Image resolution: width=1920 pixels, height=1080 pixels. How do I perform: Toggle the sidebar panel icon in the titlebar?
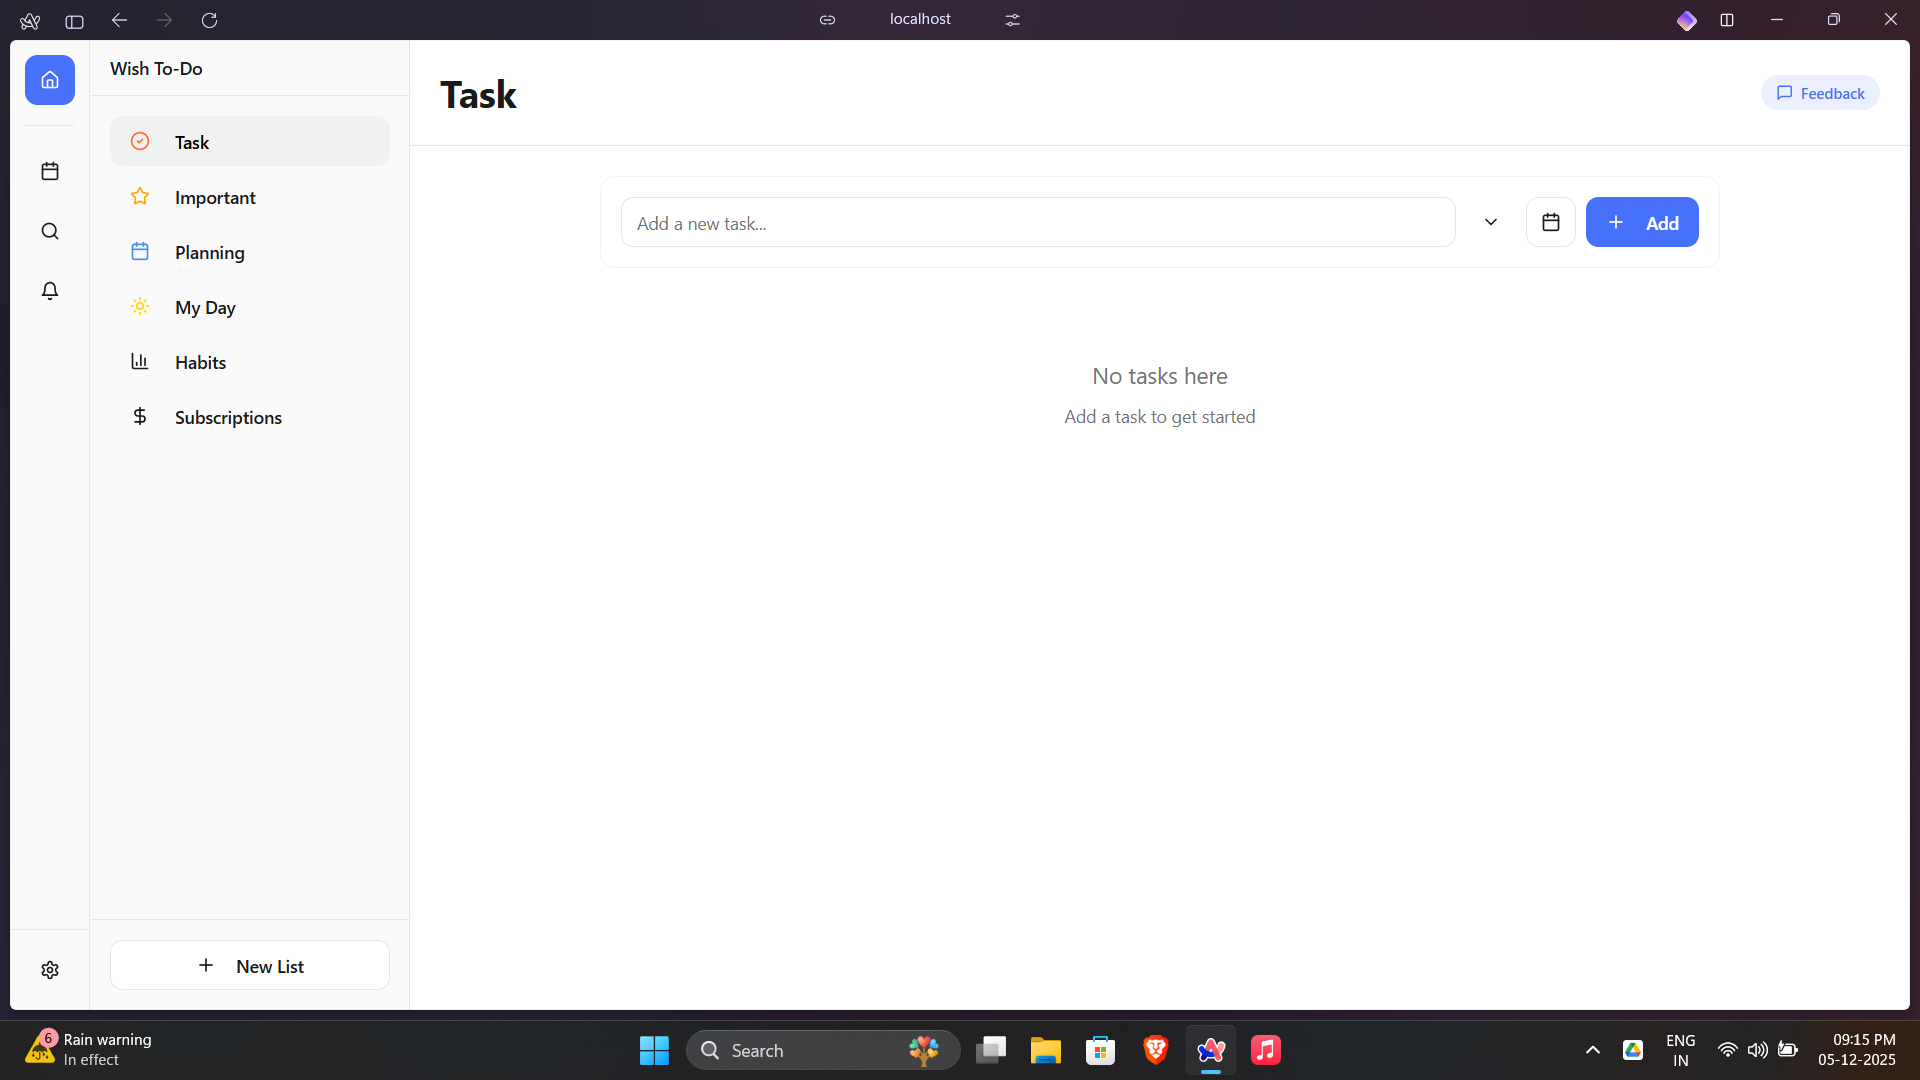coord(74,21)
